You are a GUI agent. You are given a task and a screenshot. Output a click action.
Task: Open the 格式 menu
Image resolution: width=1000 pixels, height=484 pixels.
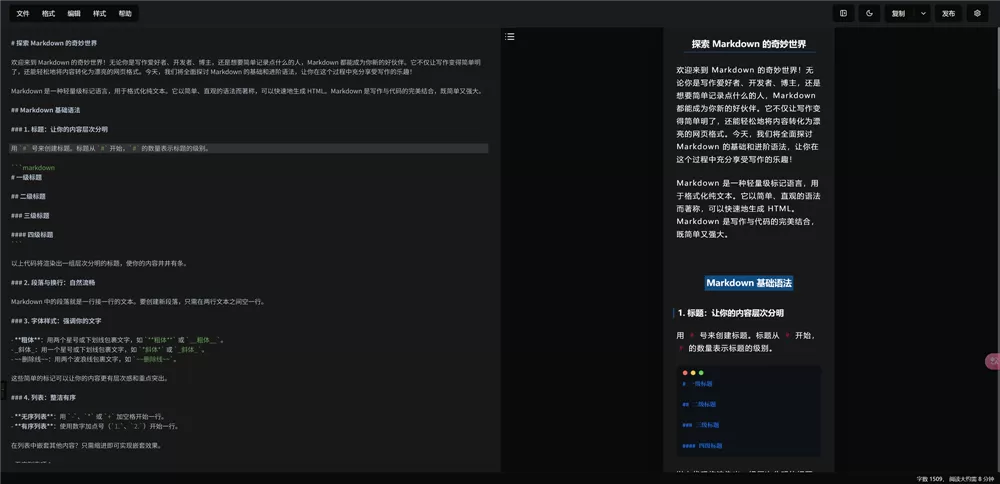click(49, 14)
